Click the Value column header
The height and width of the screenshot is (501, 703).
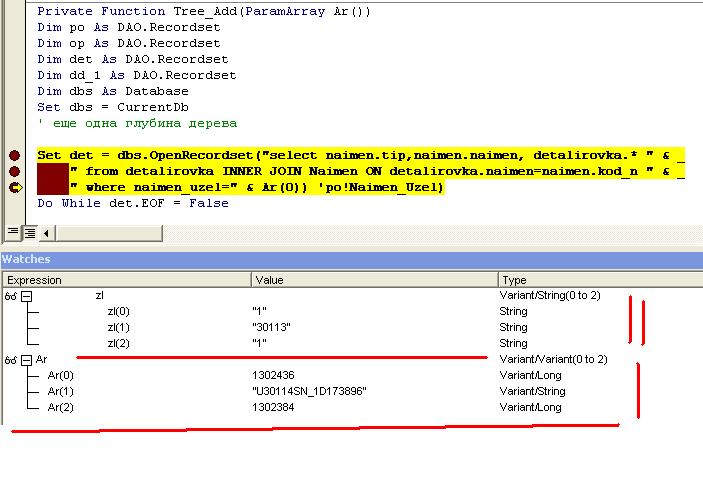click(374, 280)
